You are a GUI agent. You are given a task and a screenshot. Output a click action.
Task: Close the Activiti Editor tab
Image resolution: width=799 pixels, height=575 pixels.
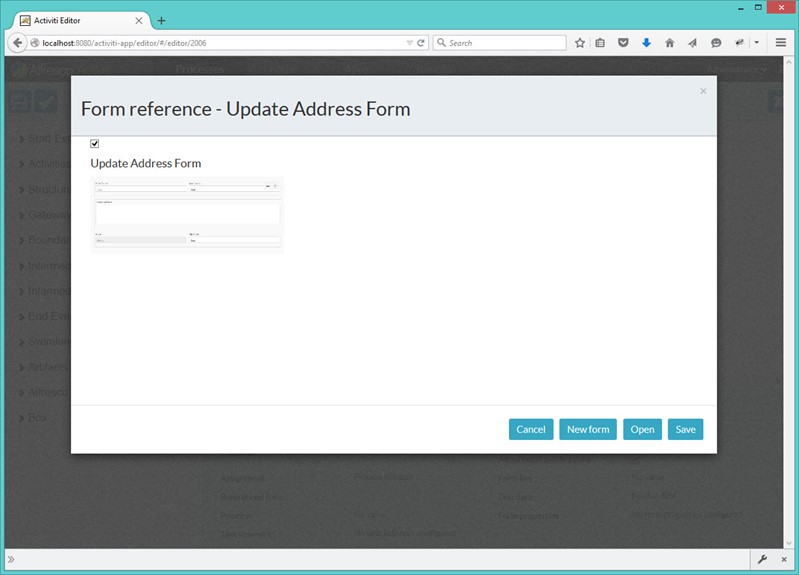click(139, 20)
